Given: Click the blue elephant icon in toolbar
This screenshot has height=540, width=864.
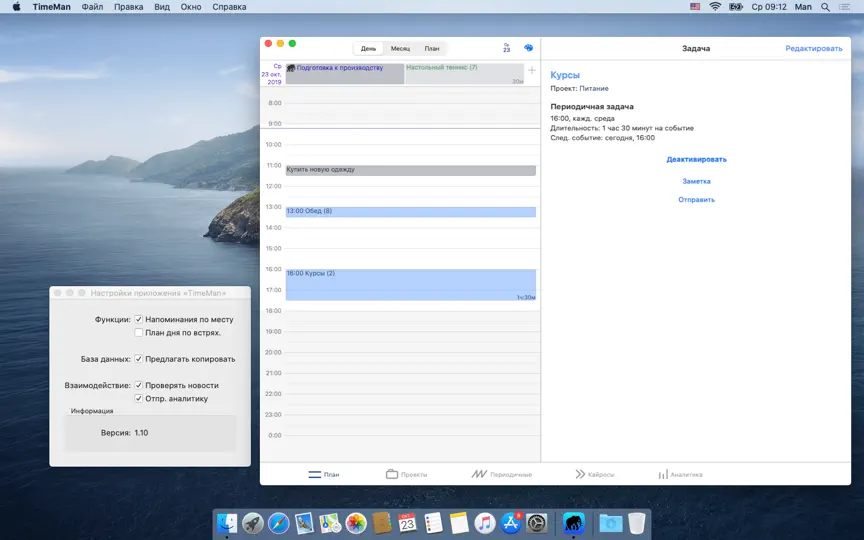Looking at the screenshot, I should pyautogui.click(x=528, y=48).
